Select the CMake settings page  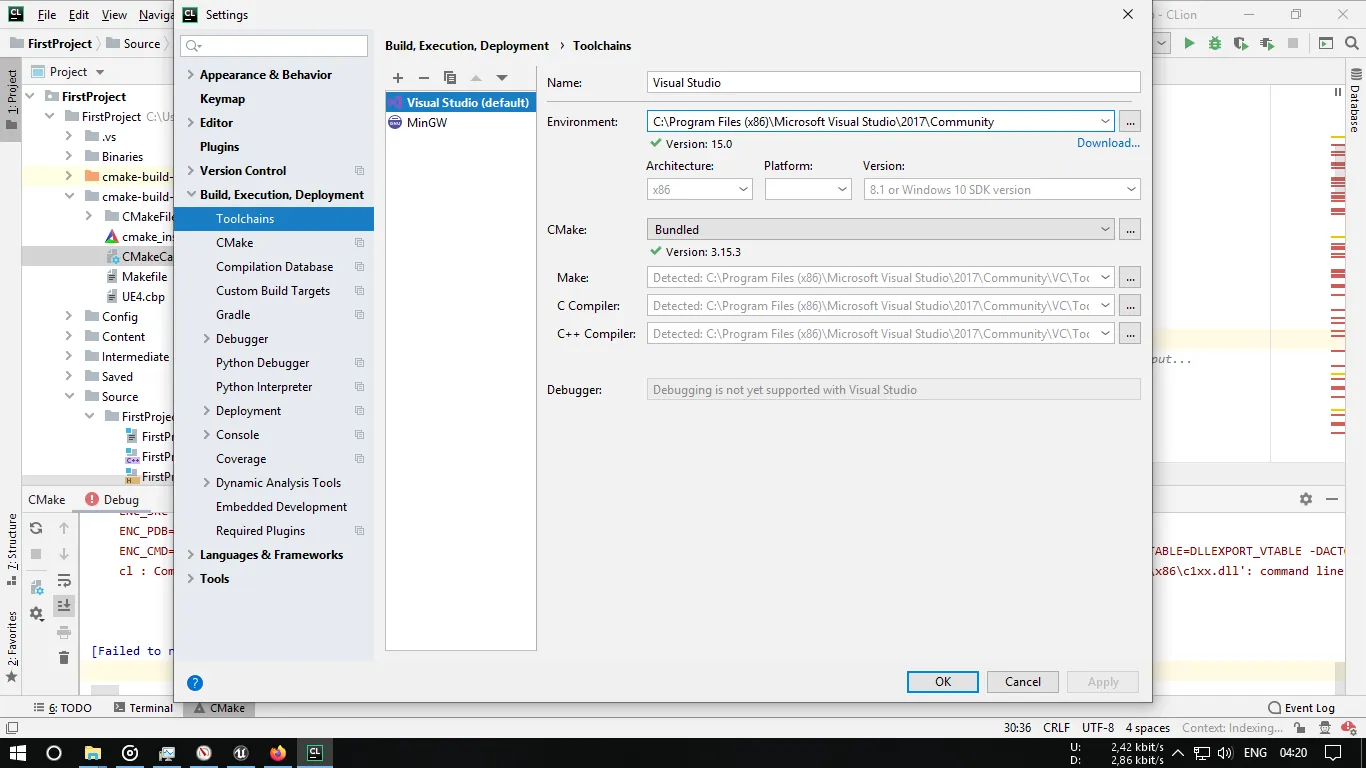[234, 243]
